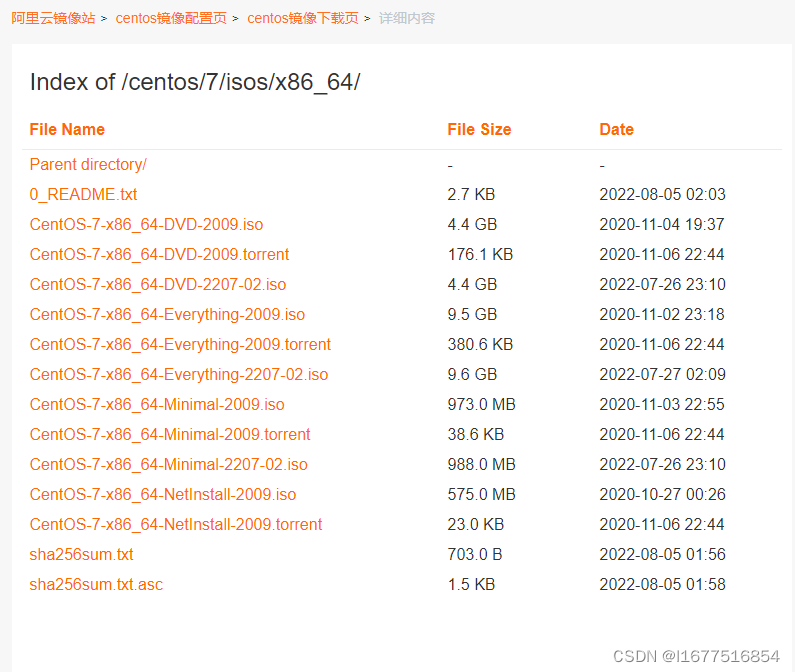
Task: Select the date 2020-11-02 23:18
Action: (662, 314)
